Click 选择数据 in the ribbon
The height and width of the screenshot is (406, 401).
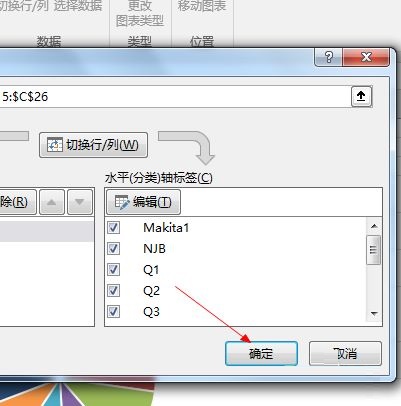[78, 6]
